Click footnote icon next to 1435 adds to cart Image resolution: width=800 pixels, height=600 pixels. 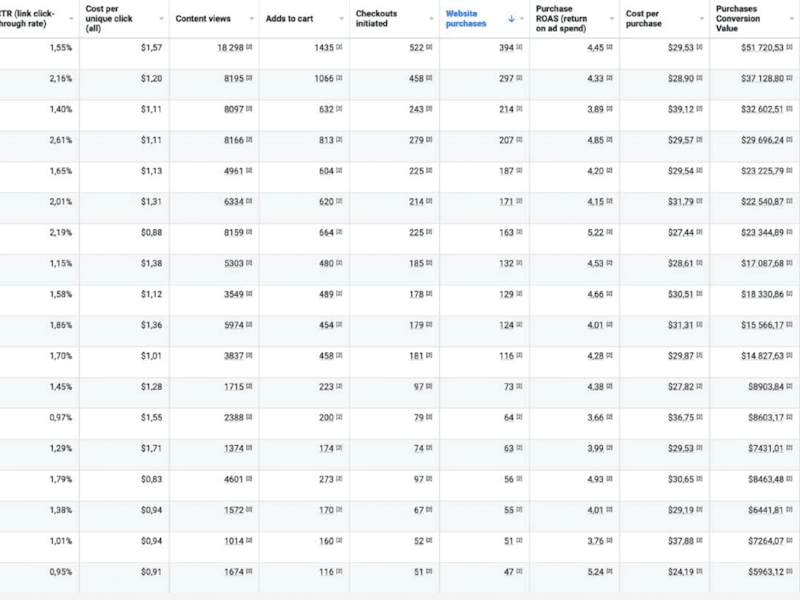click(x=339, y=47)
